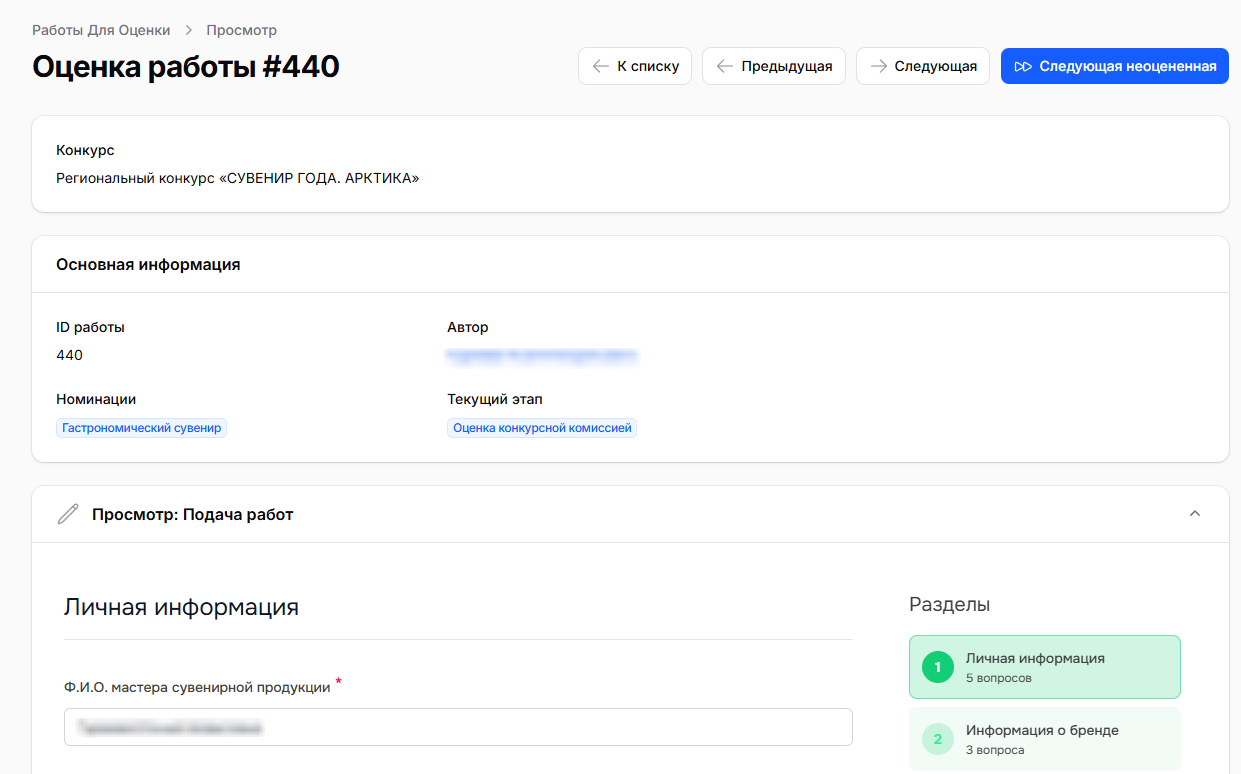Image resolution: width=1241 pixels, height=774 pixels.
Task: Click the left arrow icon in К списку
Action: click(x=600, y=66)
